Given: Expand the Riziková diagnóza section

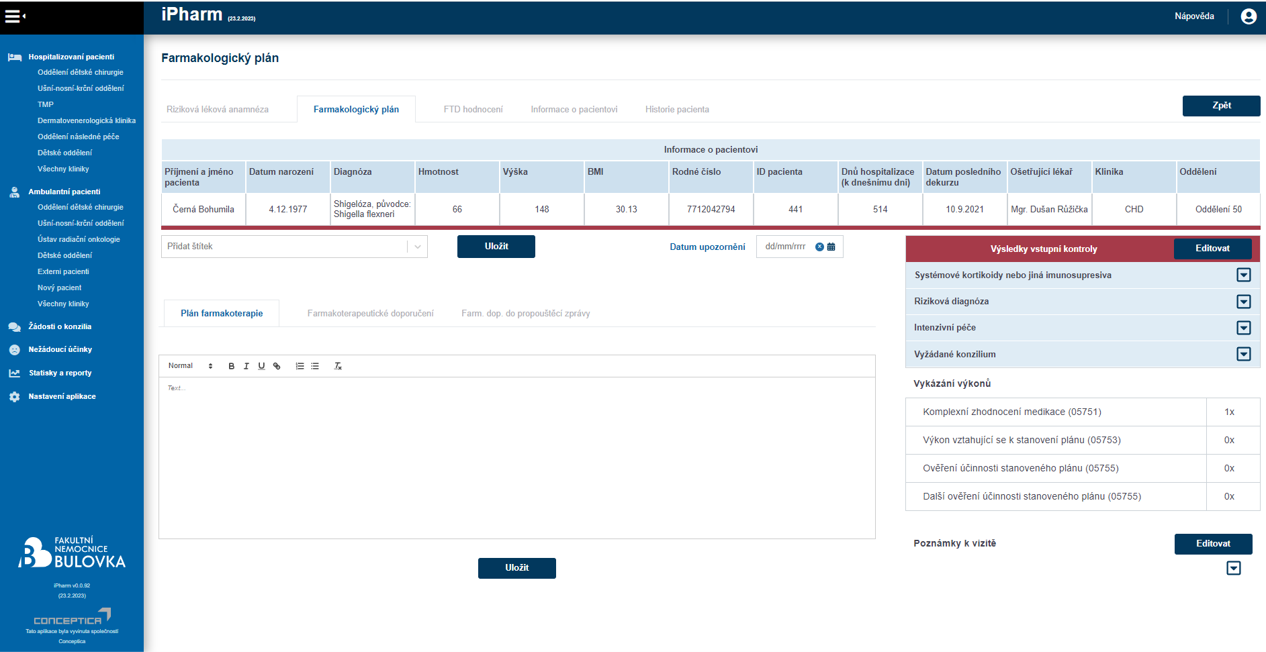Looking at the screenshot, I should (1243, 301).
